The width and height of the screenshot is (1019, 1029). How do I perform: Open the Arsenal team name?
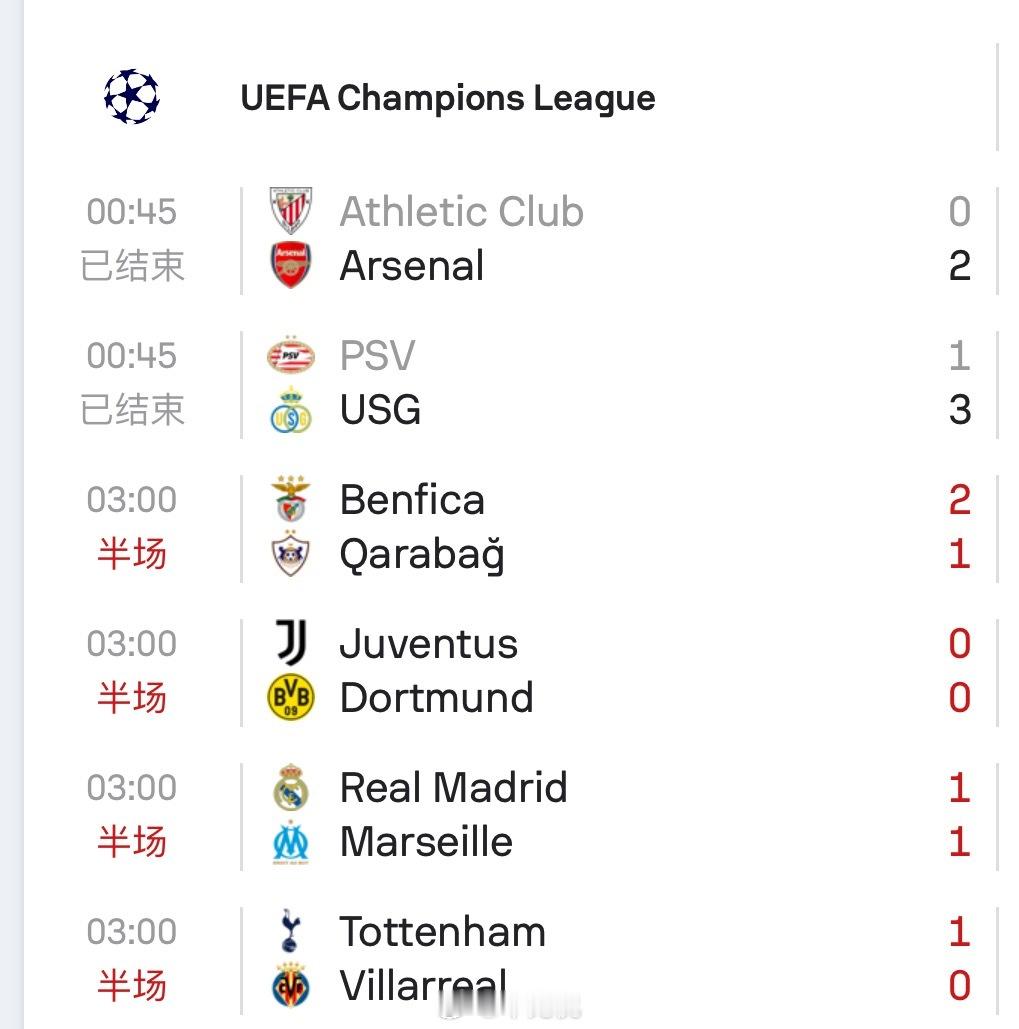(412, 266)
